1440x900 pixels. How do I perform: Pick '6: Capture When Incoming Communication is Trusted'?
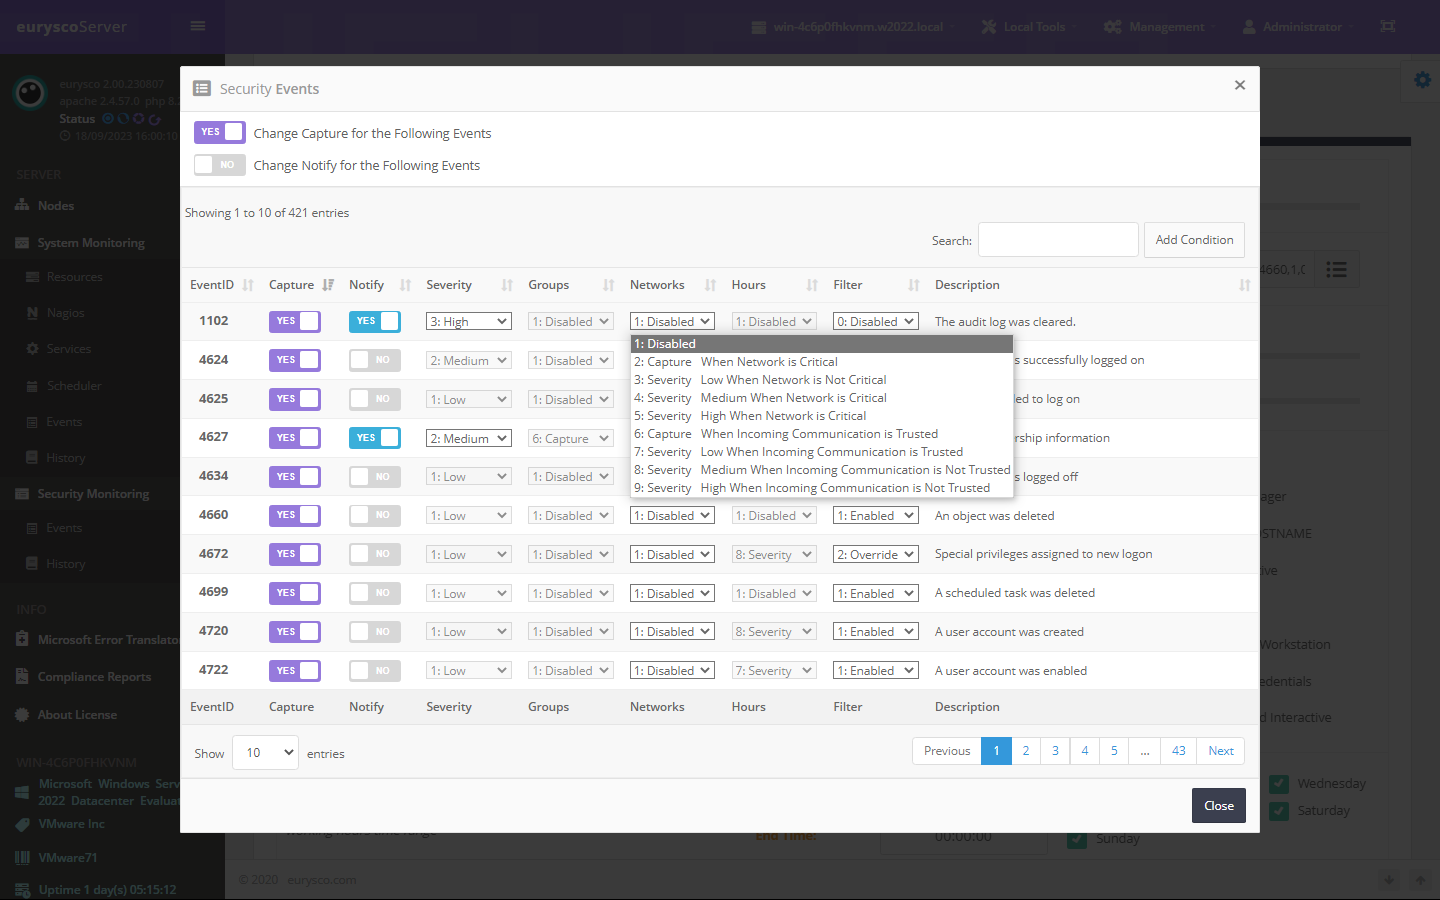(821, 434)
